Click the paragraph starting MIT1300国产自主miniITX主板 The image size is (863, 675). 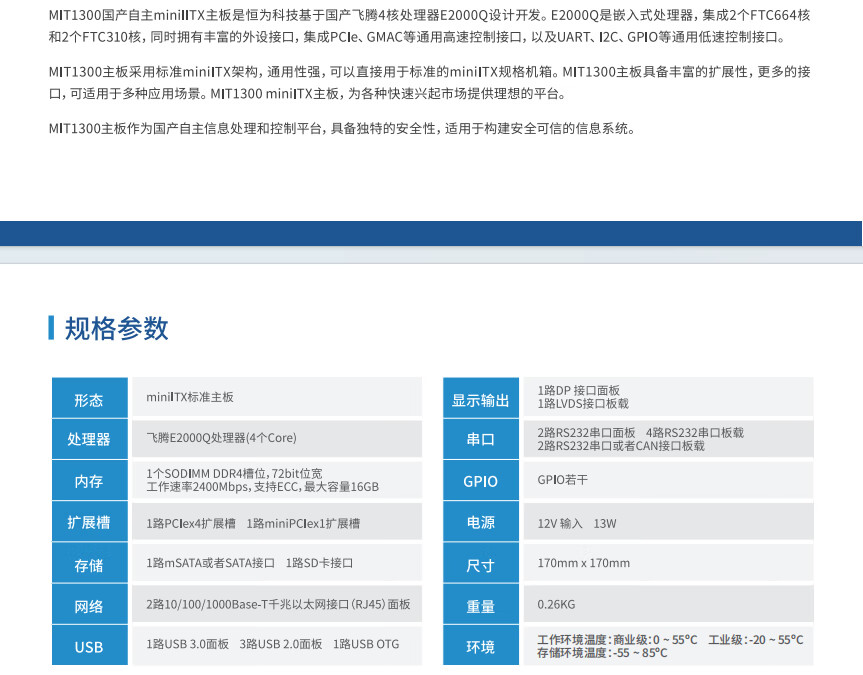(429, 26)
